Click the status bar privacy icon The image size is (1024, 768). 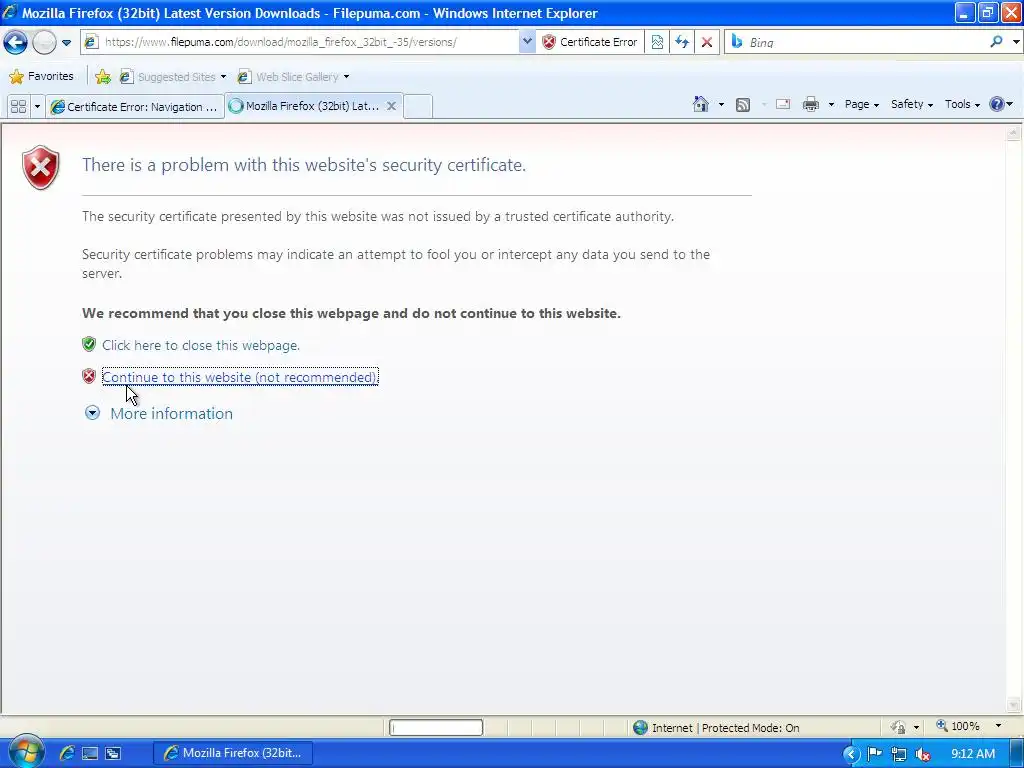tap(899, 728)
